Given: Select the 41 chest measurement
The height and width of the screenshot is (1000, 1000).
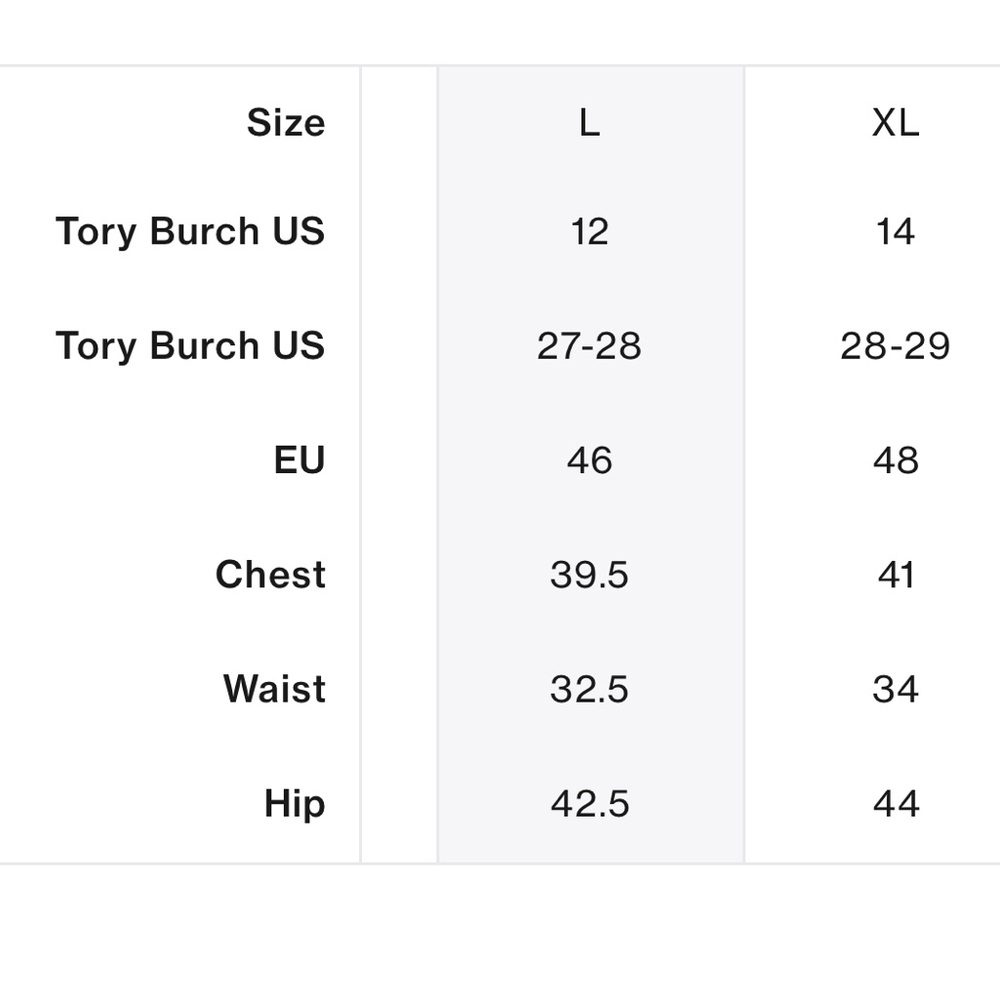Looking at the screenshot, I should [895, 575].
